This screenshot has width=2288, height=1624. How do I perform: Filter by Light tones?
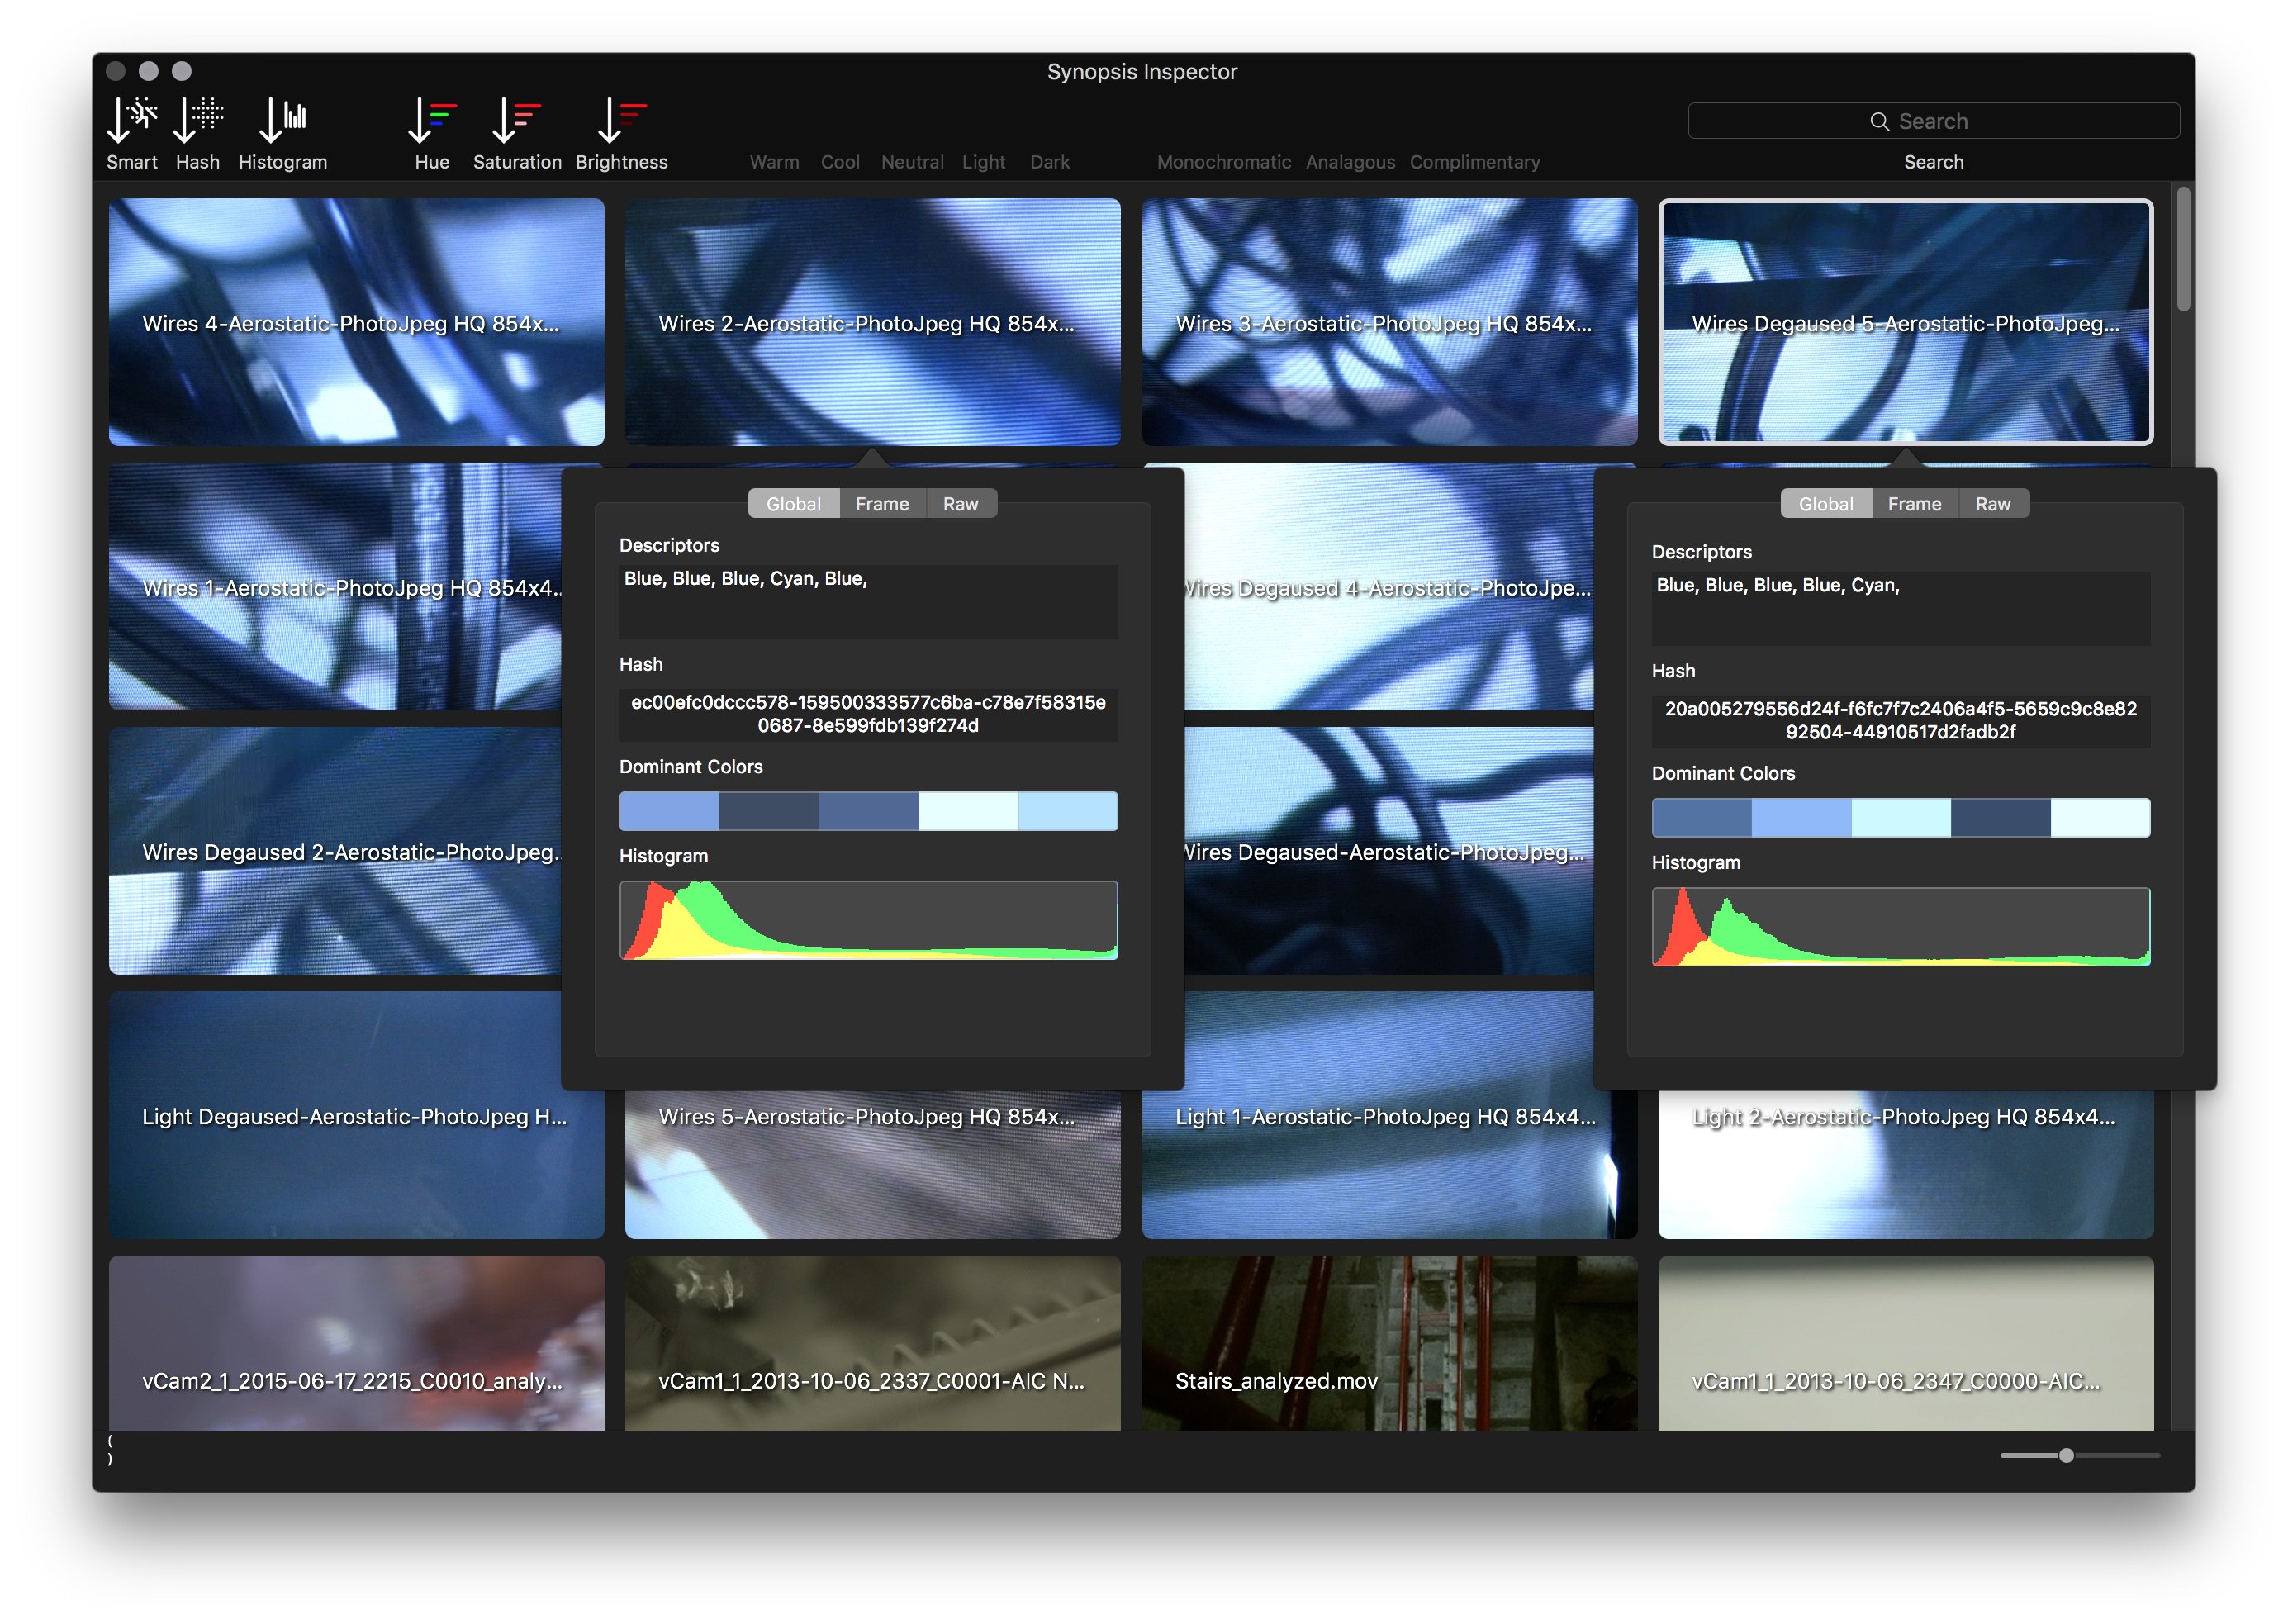(x=983, y=162)
